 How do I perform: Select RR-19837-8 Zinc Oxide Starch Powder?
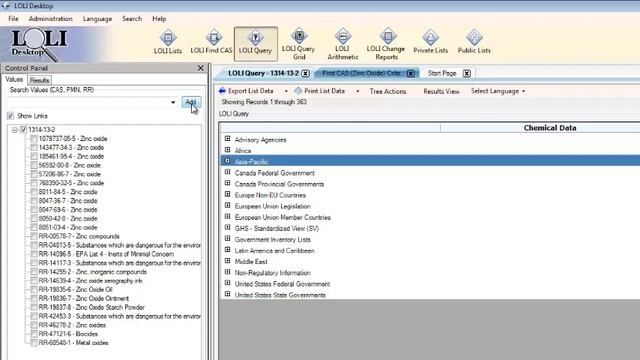click(91, 307)
